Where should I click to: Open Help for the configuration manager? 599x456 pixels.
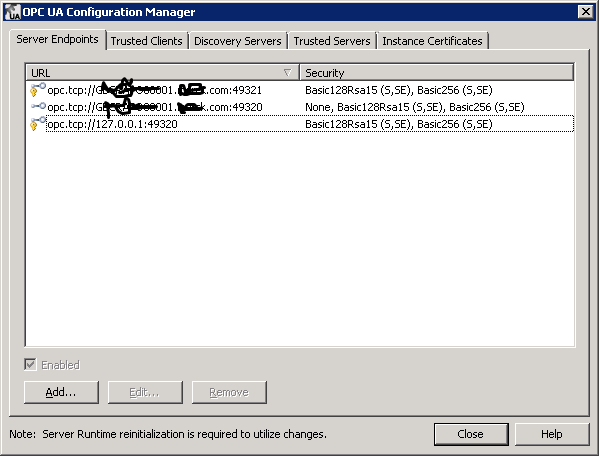[x=552, y=434]
